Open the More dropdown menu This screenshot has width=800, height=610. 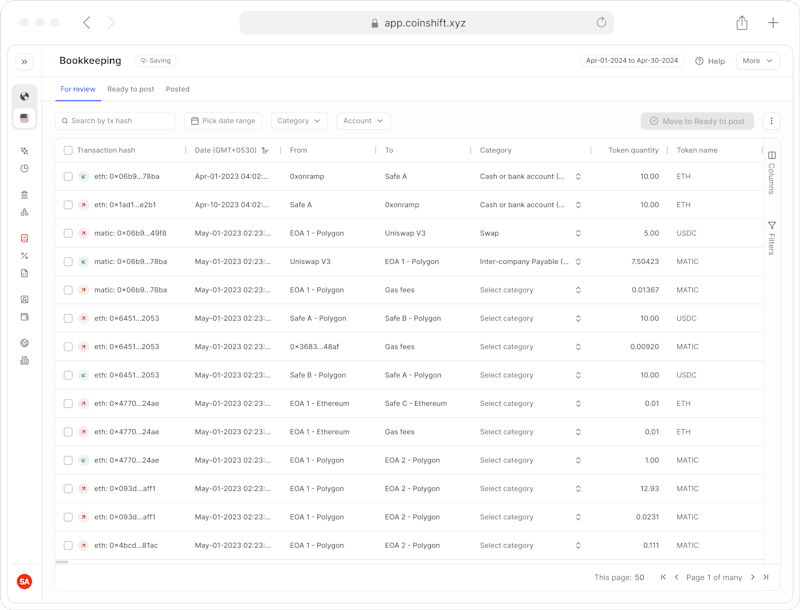[758, 61]
